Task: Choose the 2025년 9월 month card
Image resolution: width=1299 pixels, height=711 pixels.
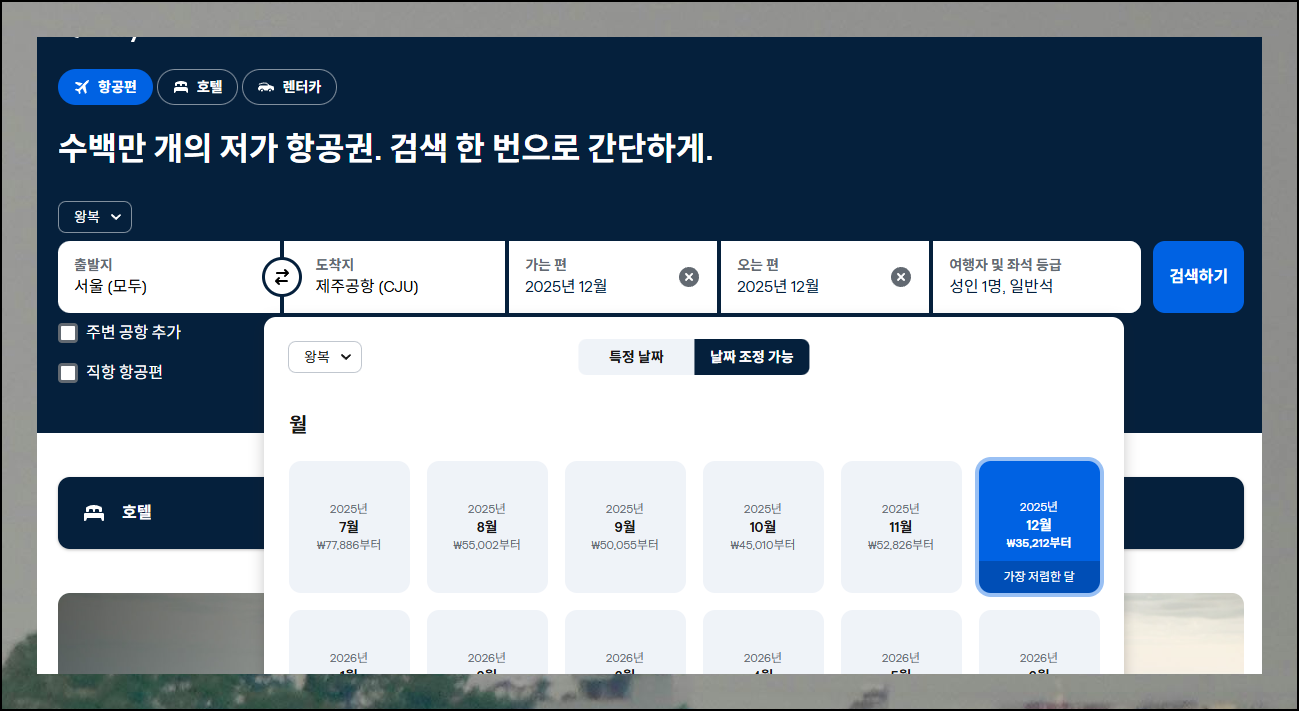Action: [x=625, y=527]
